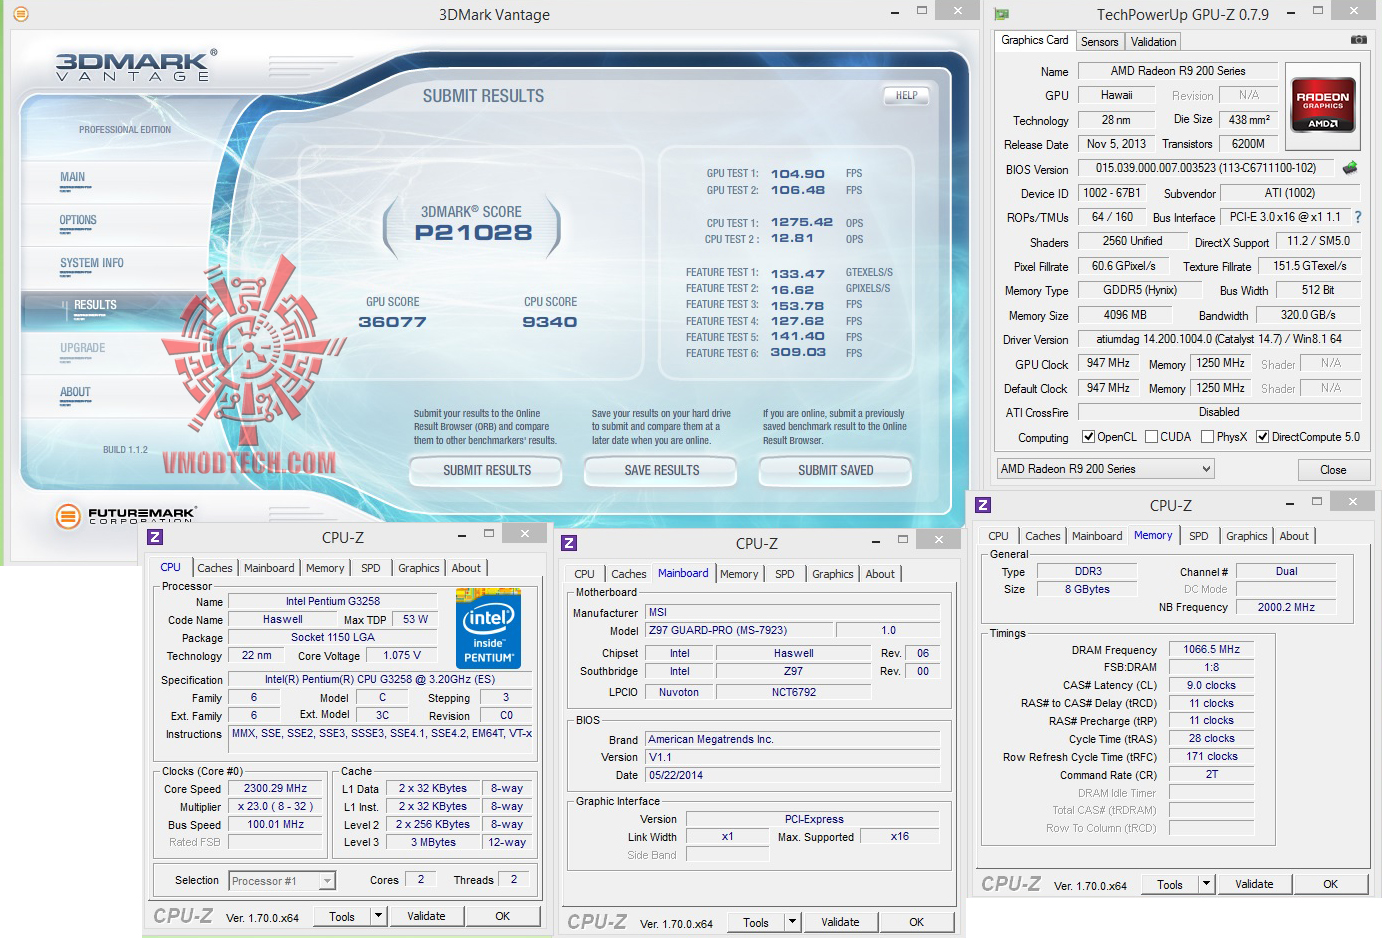Click the GPU-Z Close button
Image resolution: width=1382 pixels, height=938 pixels.
point(1333,470)
